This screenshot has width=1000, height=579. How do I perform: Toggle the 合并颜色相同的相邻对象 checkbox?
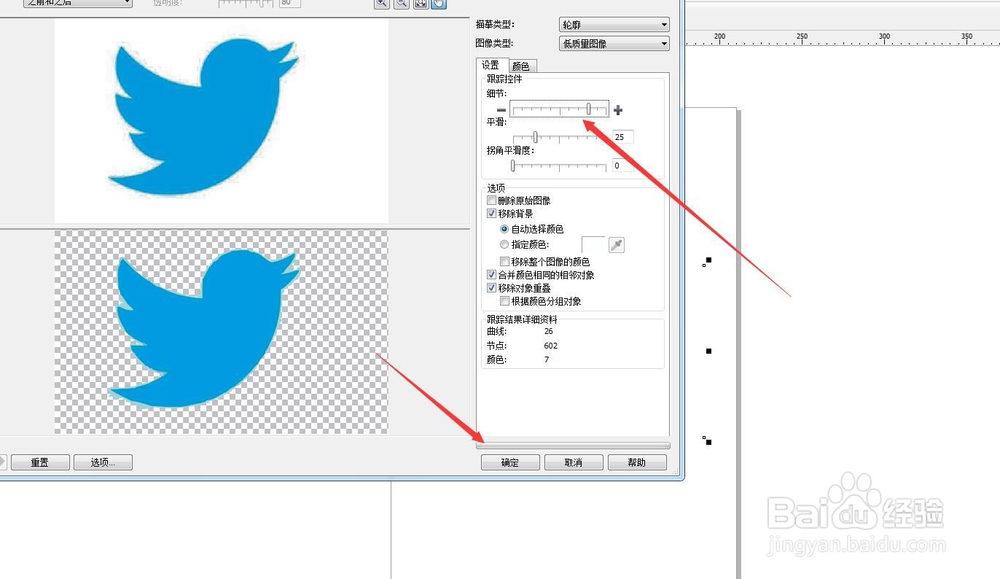coord(492,275)
